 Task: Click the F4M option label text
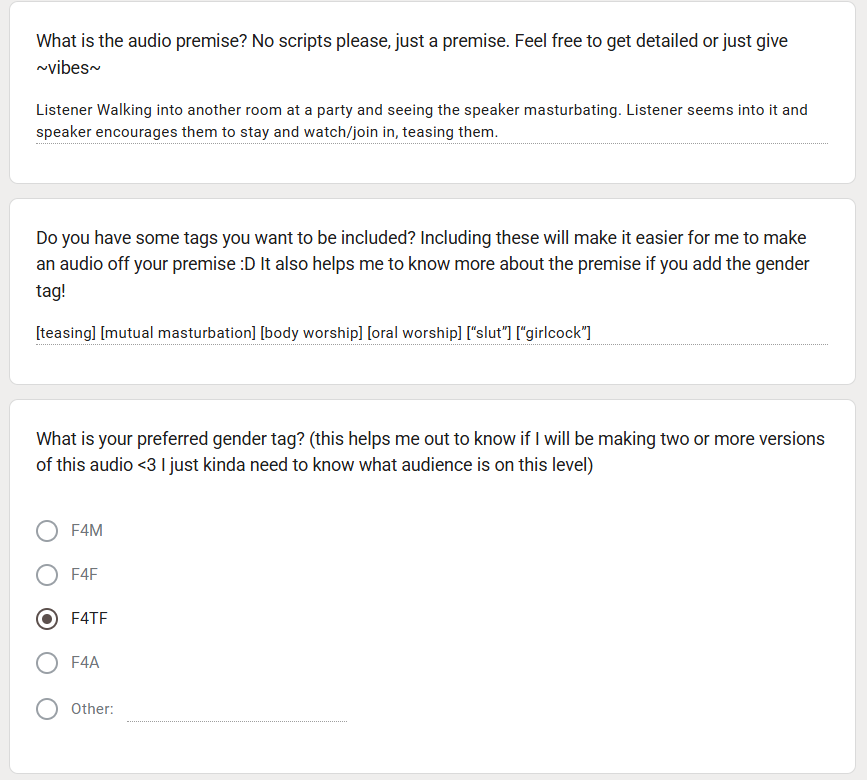pyautogui.click(x=87, y=531)
